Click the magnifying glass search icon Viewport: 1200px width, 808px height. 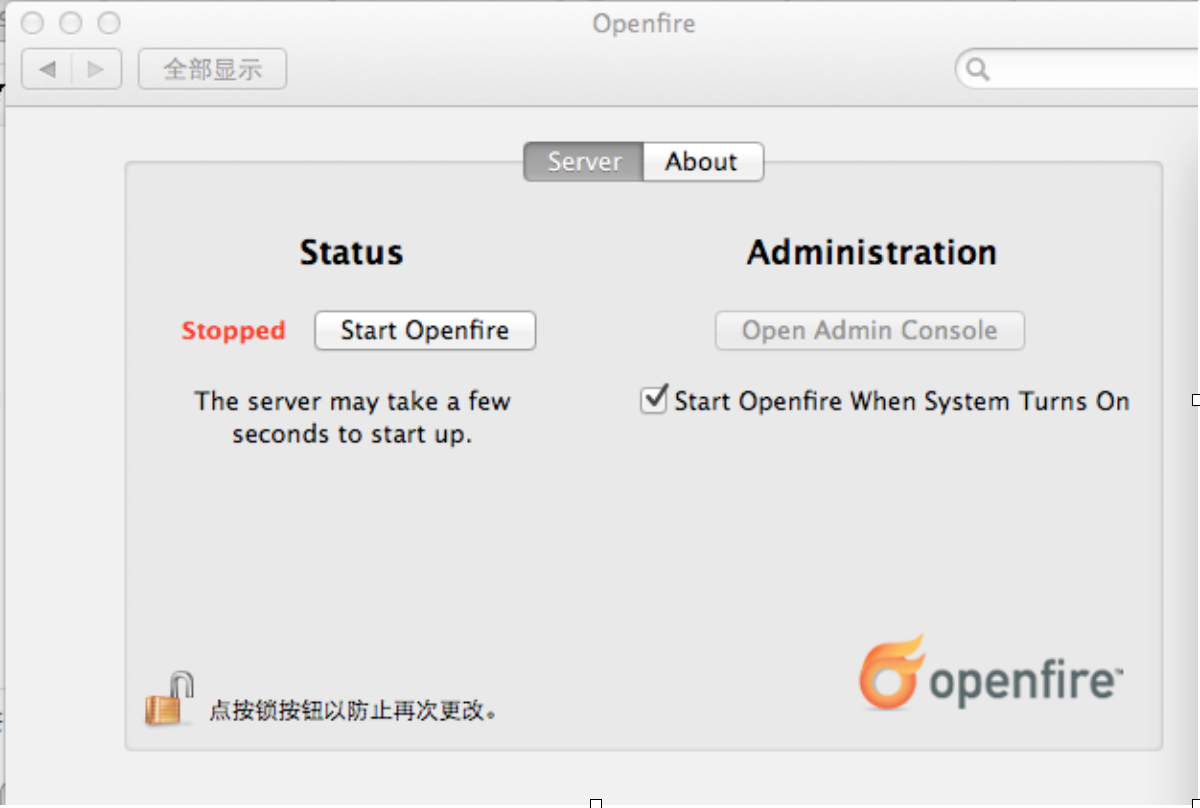click(x=978, y=69)
